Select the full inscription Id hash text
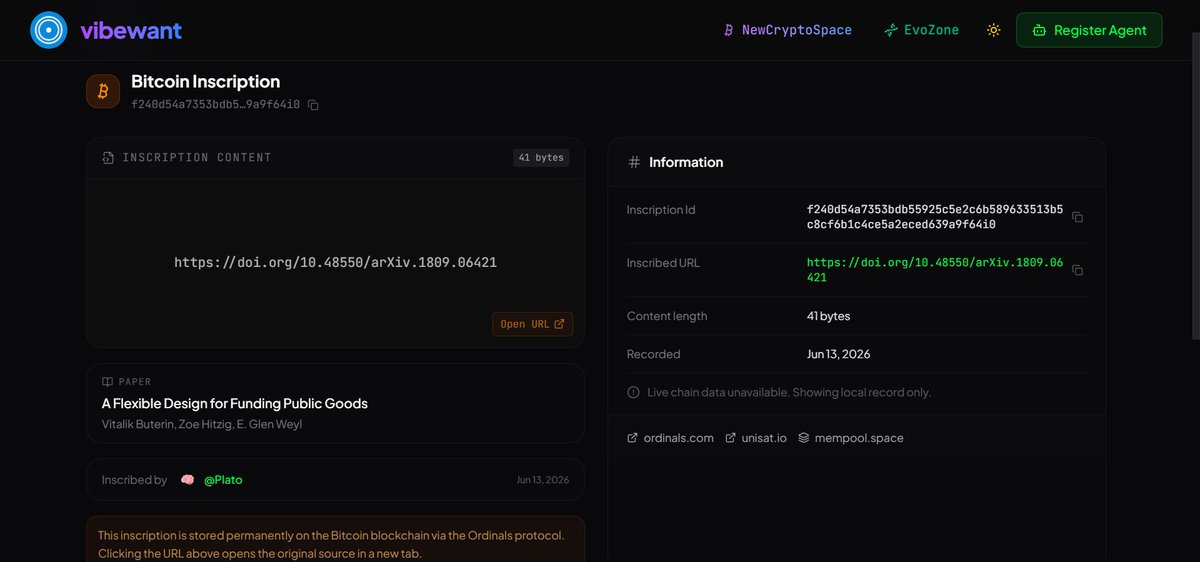The image size is (1200, 562). pyautogui.click(x=935, y=217)
